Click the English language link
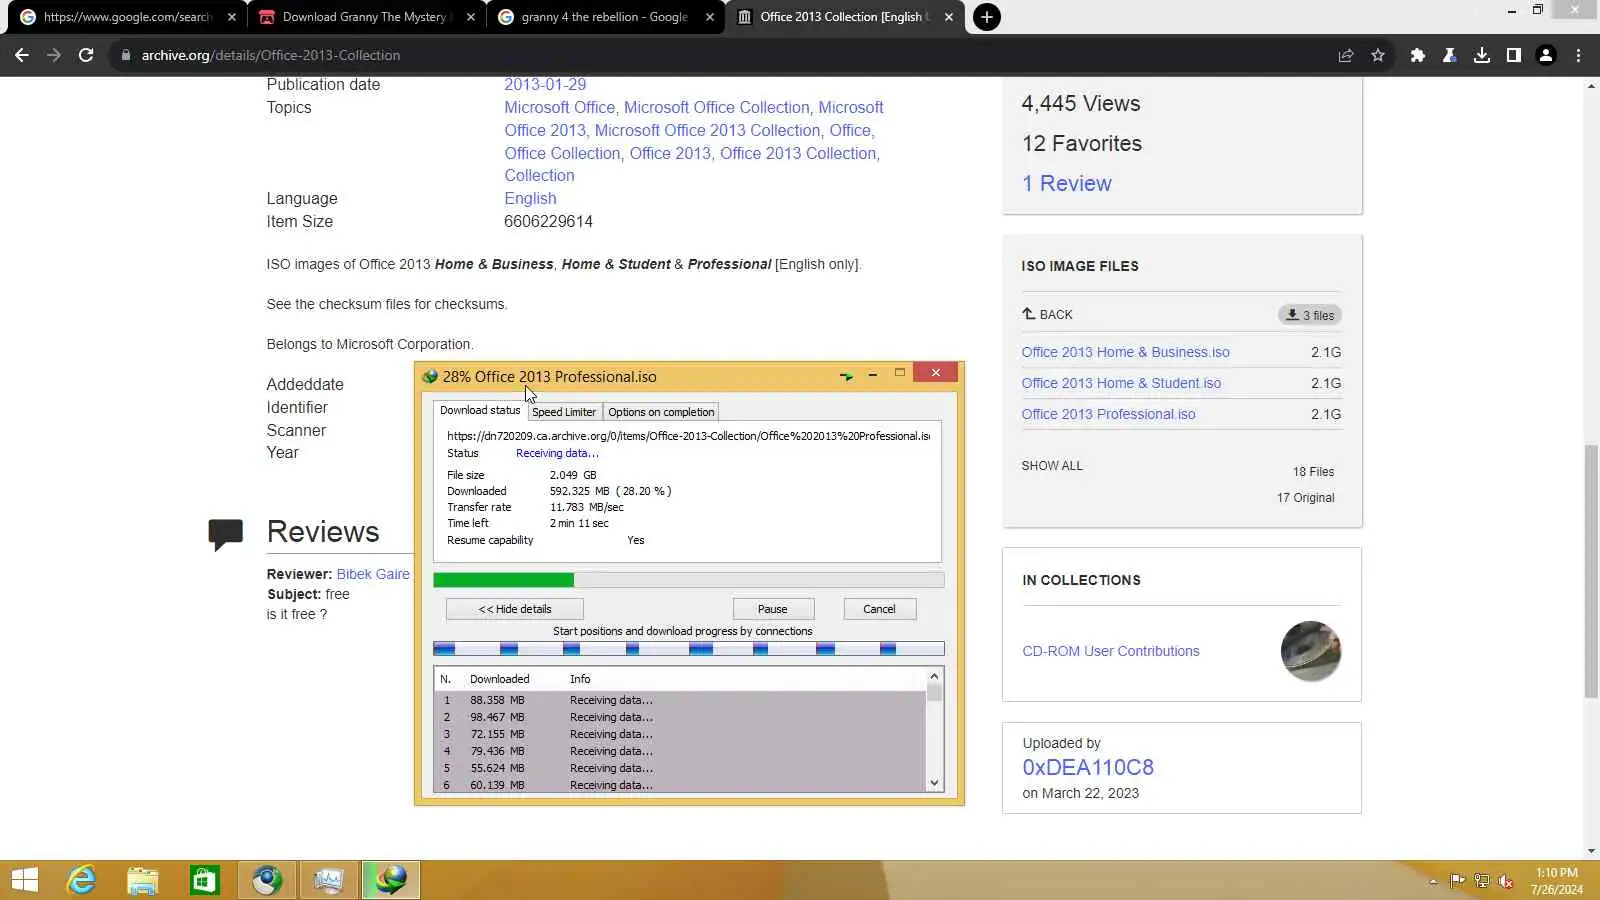The height and width of the screenshot is (900, 1600). [x=530, y=199]
